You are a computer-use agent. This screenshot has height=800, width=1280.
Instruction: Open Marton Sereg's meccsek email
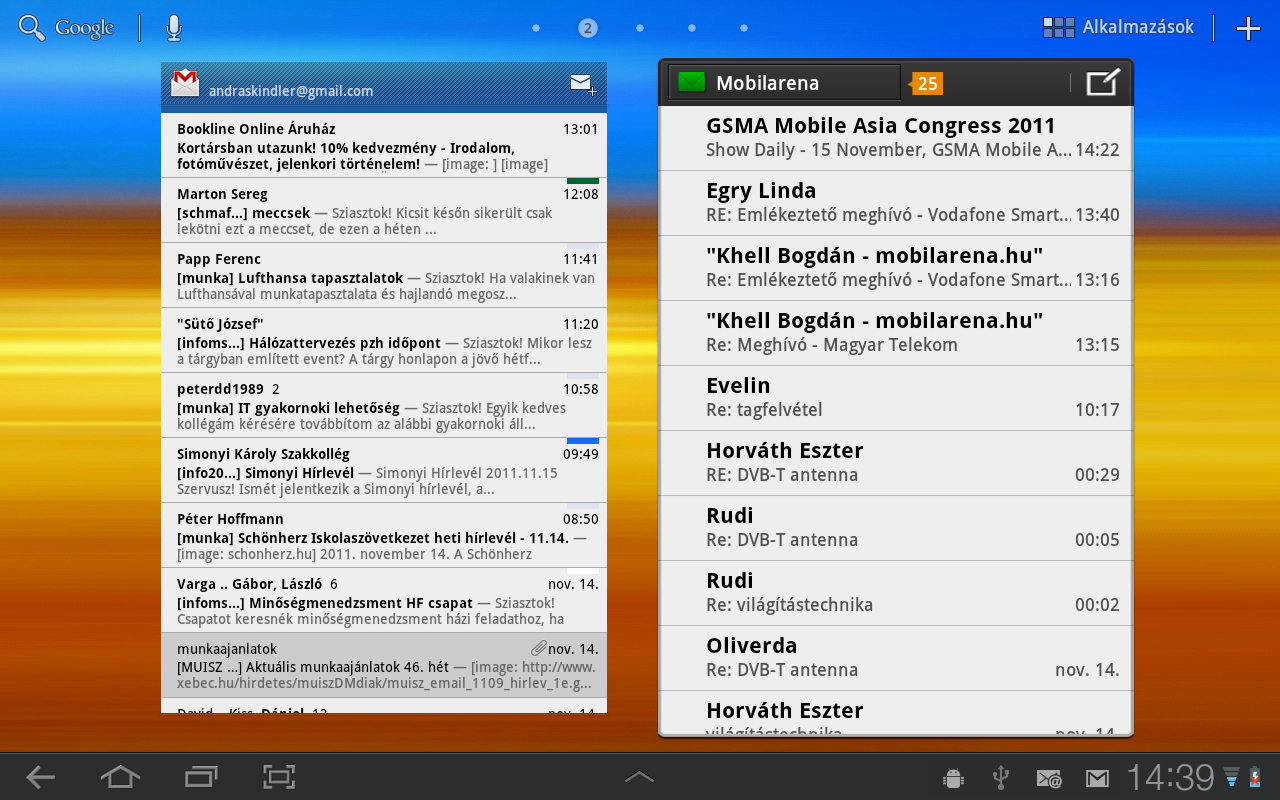[384, 210]
